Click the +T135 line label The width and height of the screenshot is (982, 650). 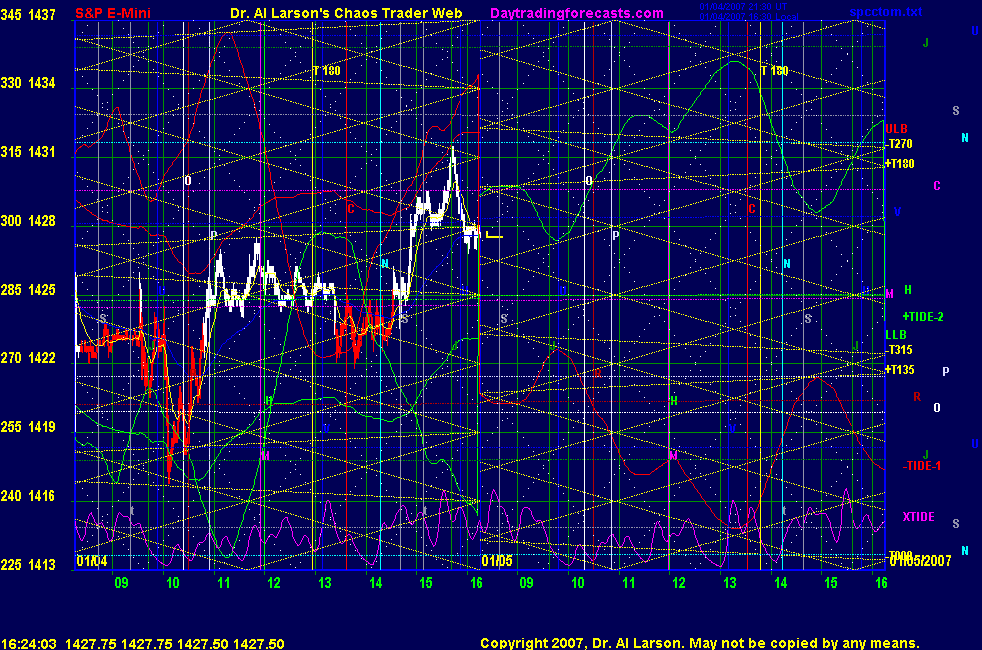pyautogui.click(x=900, y=370)
